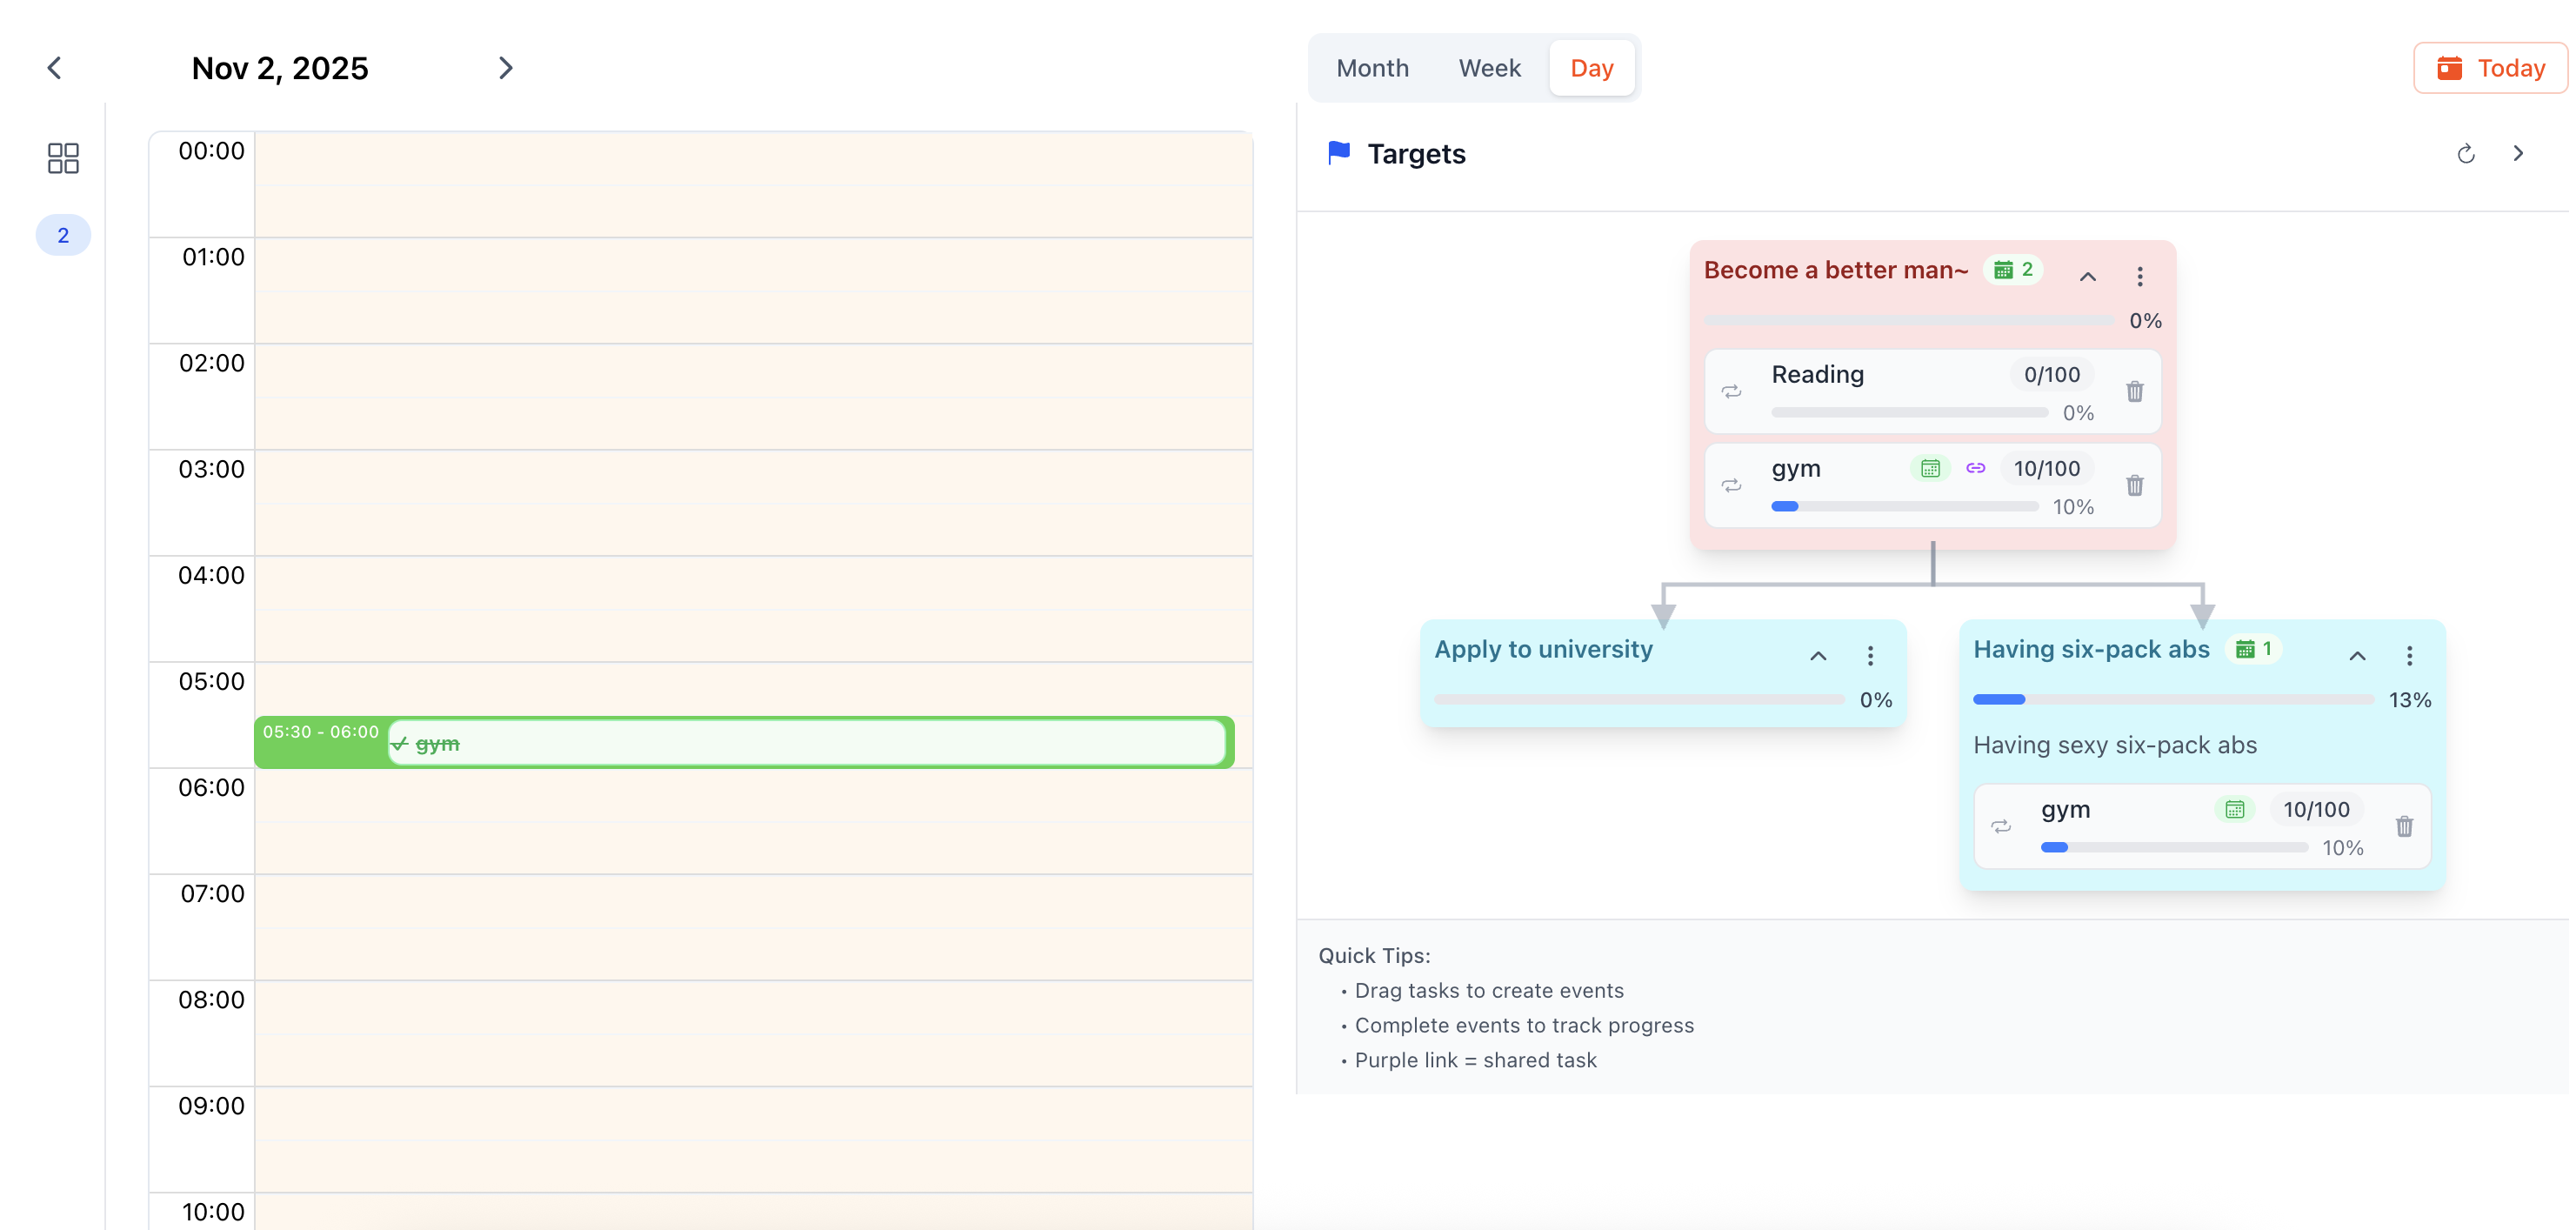Click calendar badge 1 on Having six-pack abs
This screenshot has height=1230, width=2576.
pos(2254,649)
